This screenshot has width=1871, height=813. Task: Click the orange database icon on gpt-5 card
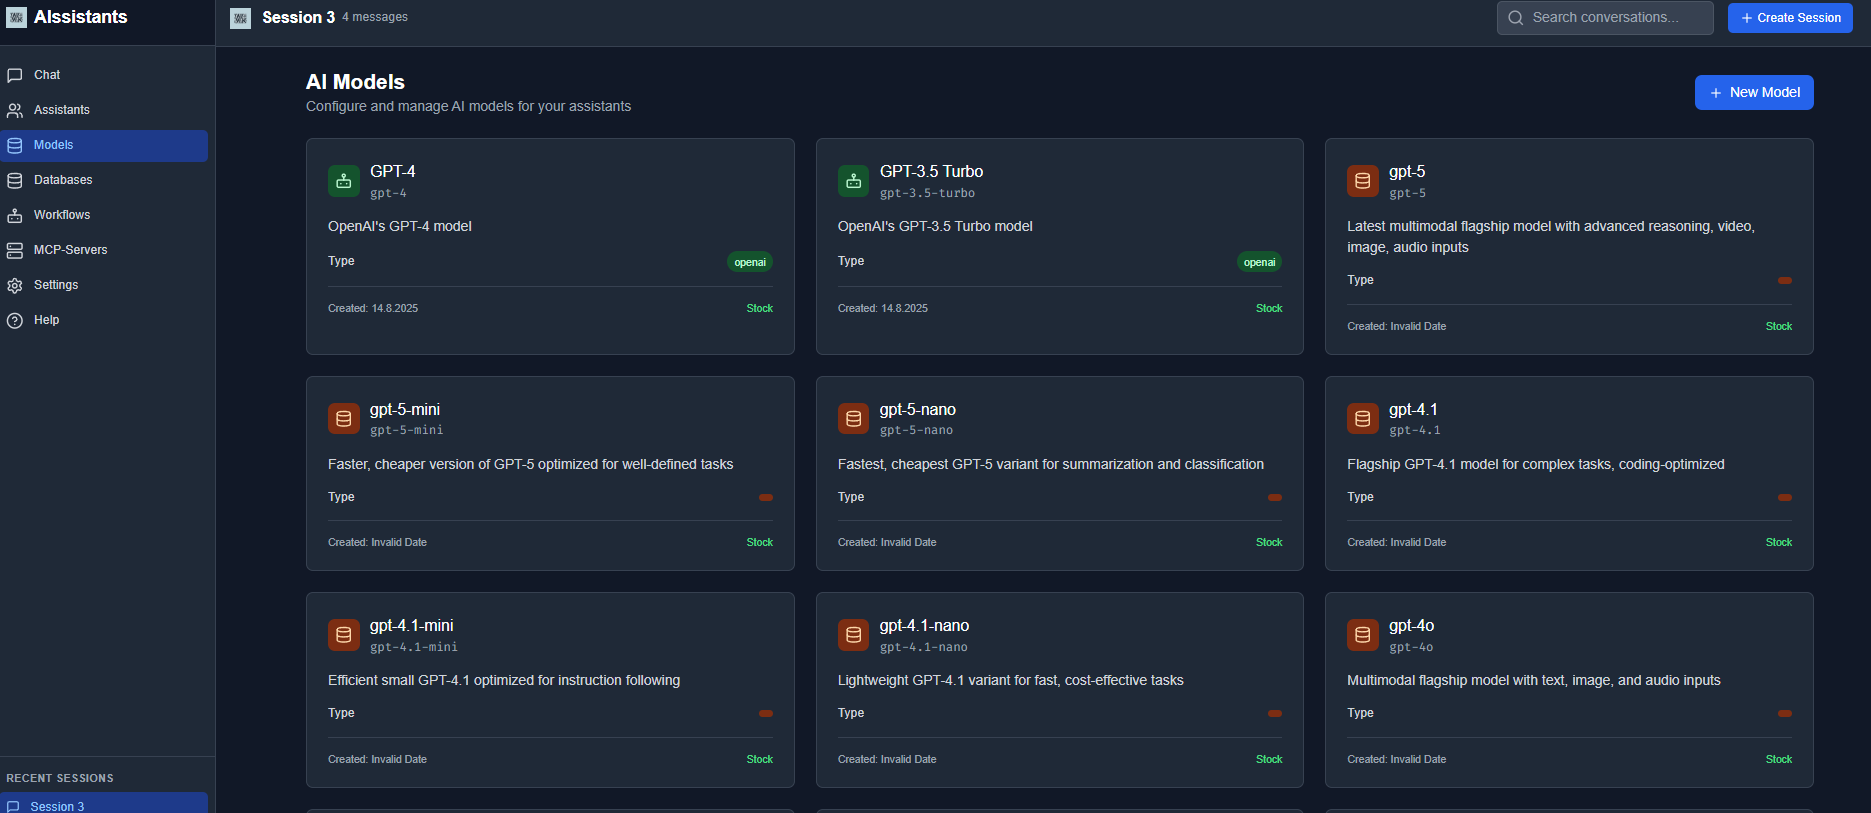[1362, 181]
